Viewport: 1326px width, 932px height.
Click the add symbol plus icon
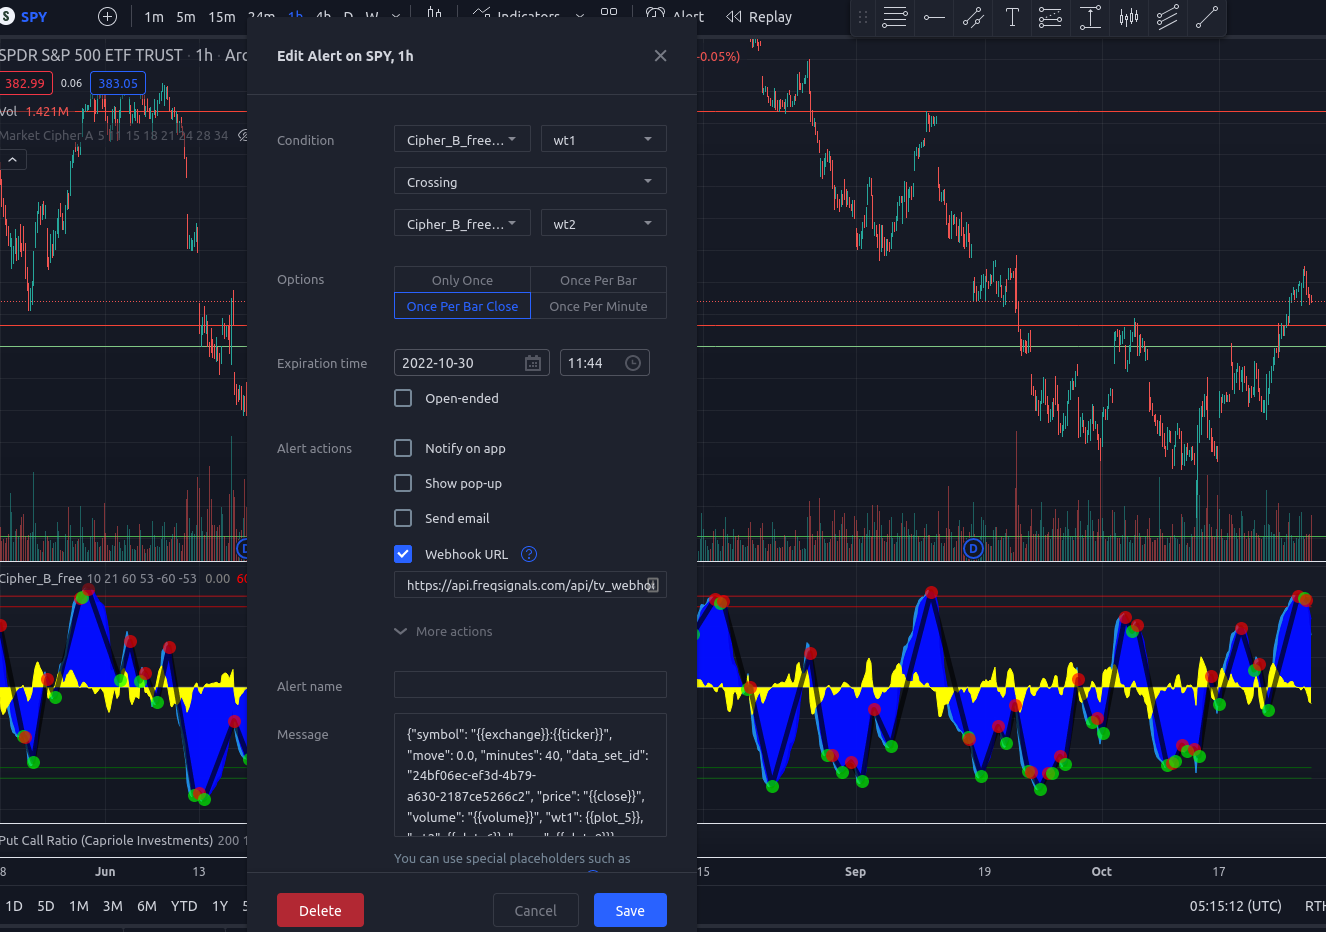pos(108,17)
